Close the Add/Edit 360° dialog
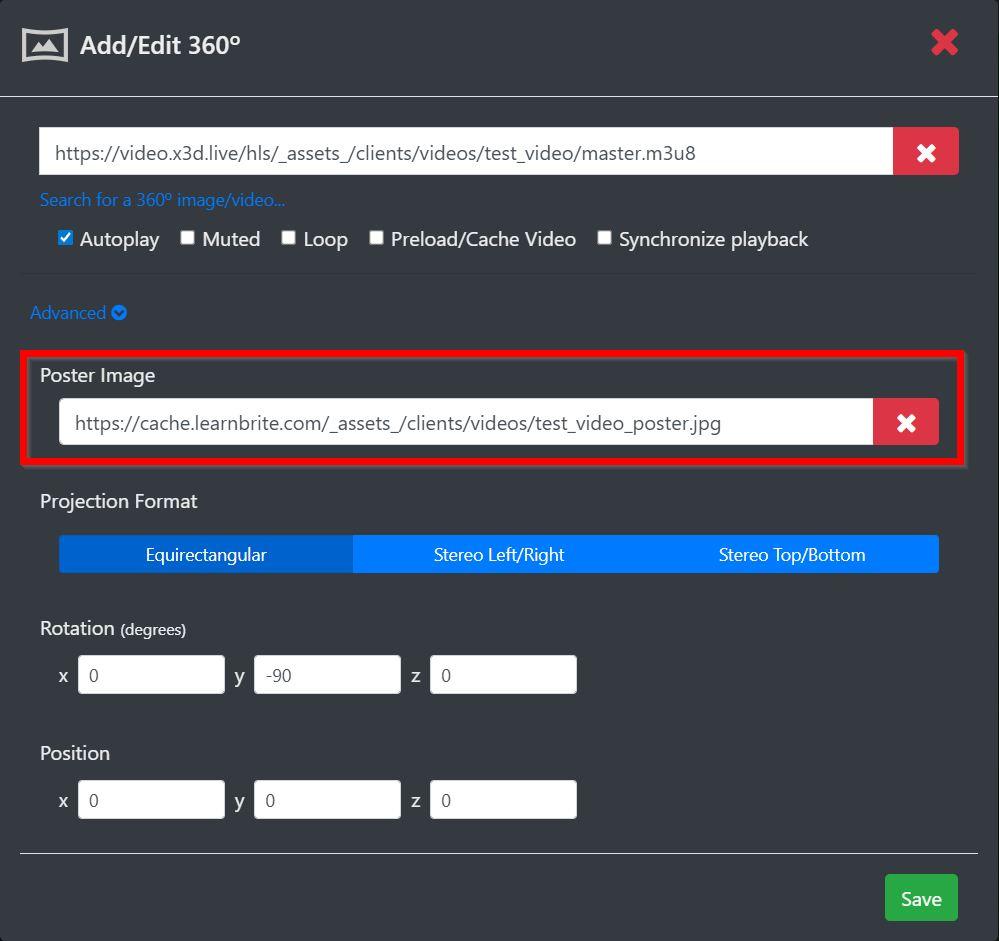 [944, 43]
